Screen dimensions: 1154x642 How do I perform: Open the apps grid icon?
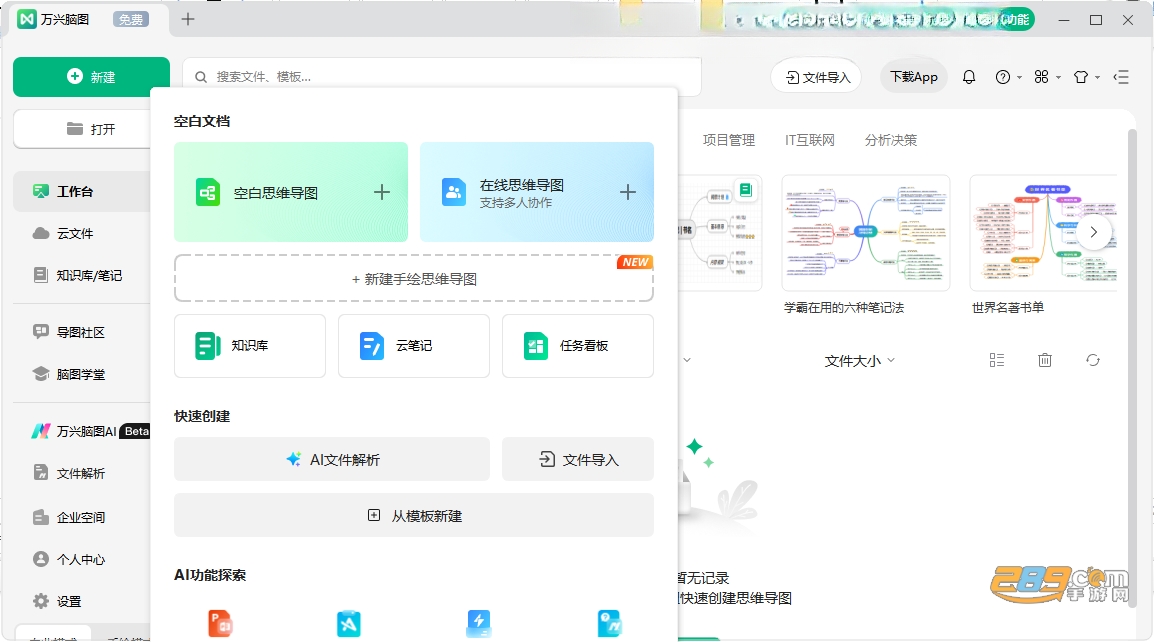tap(1041, 77)
